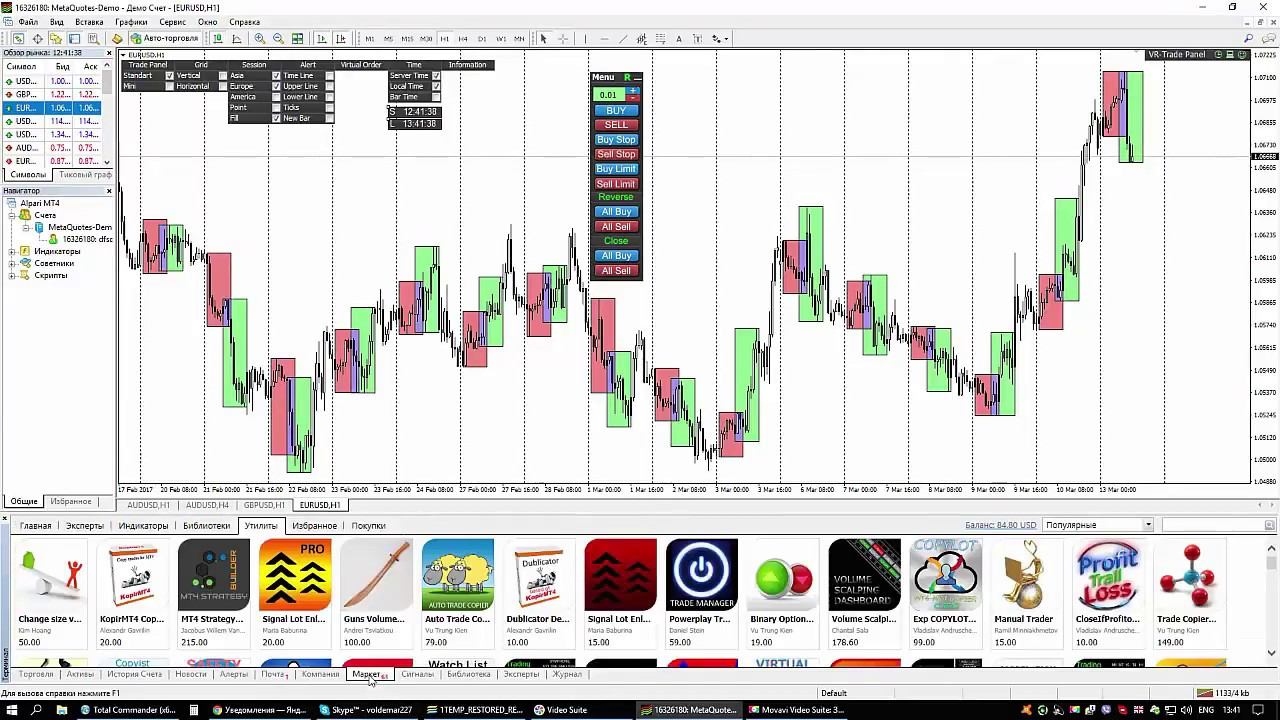Image resolution: width=1280 pixels, height=720 pixels.
Task: Open Total Commander from the taskbar
Action: coord(129,710)
